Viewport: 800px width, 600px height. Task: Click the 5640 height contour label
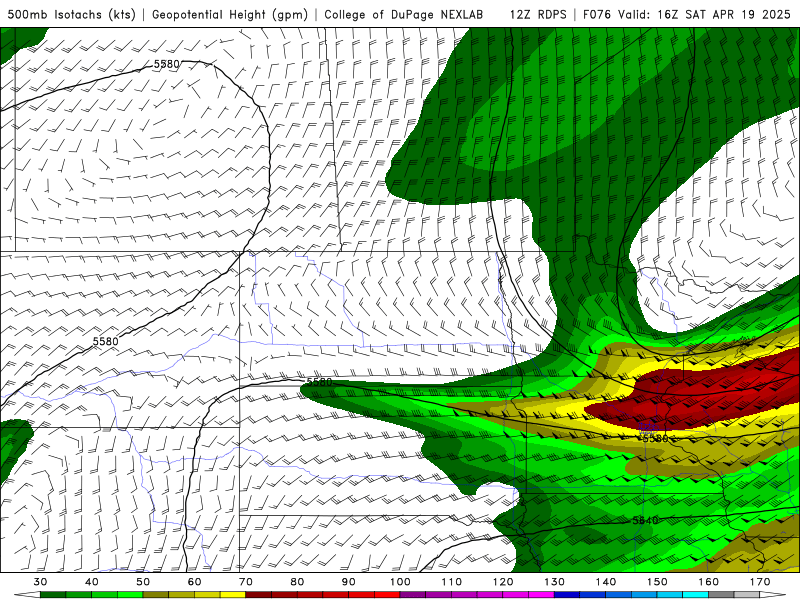pyautogui.click(x=645, y=520)
